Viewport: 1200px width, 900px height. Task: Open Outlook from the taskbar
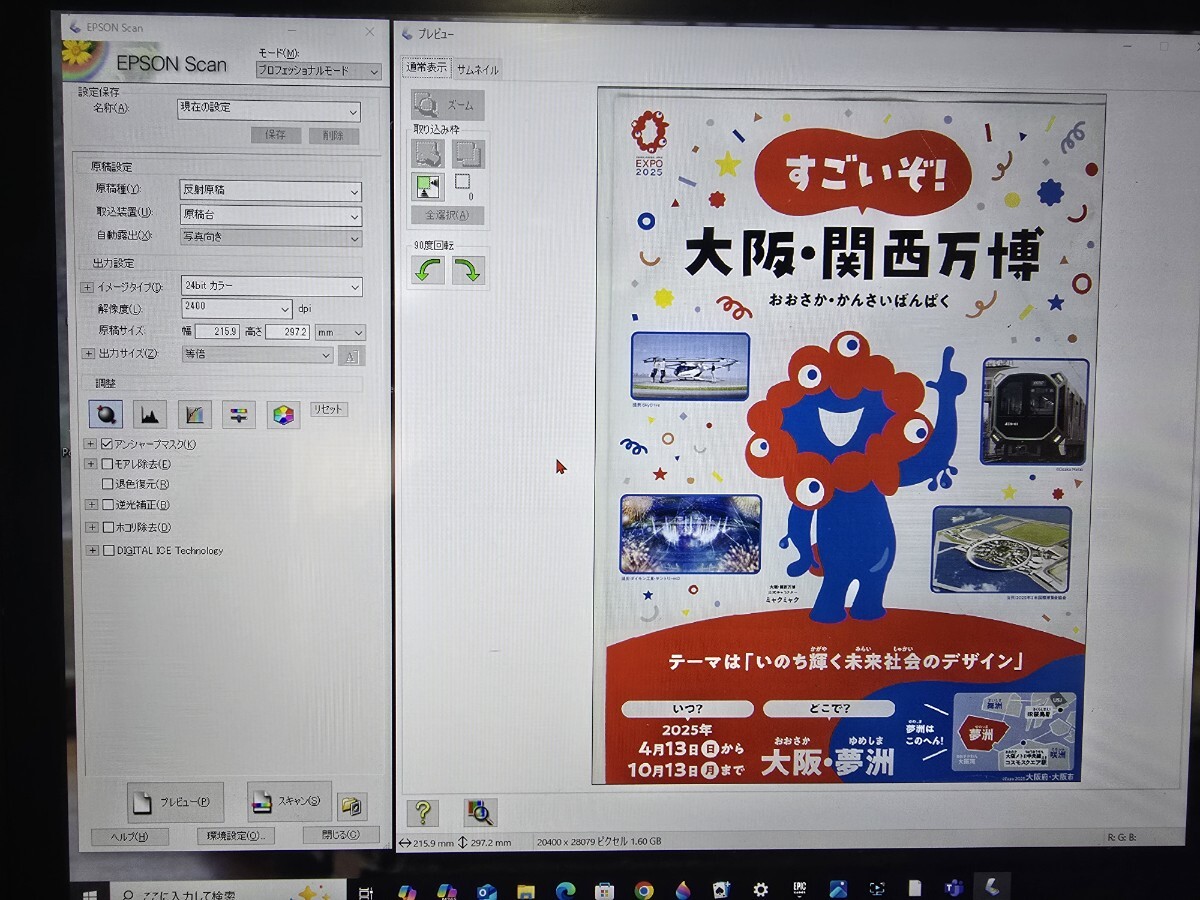pos(487,890)
